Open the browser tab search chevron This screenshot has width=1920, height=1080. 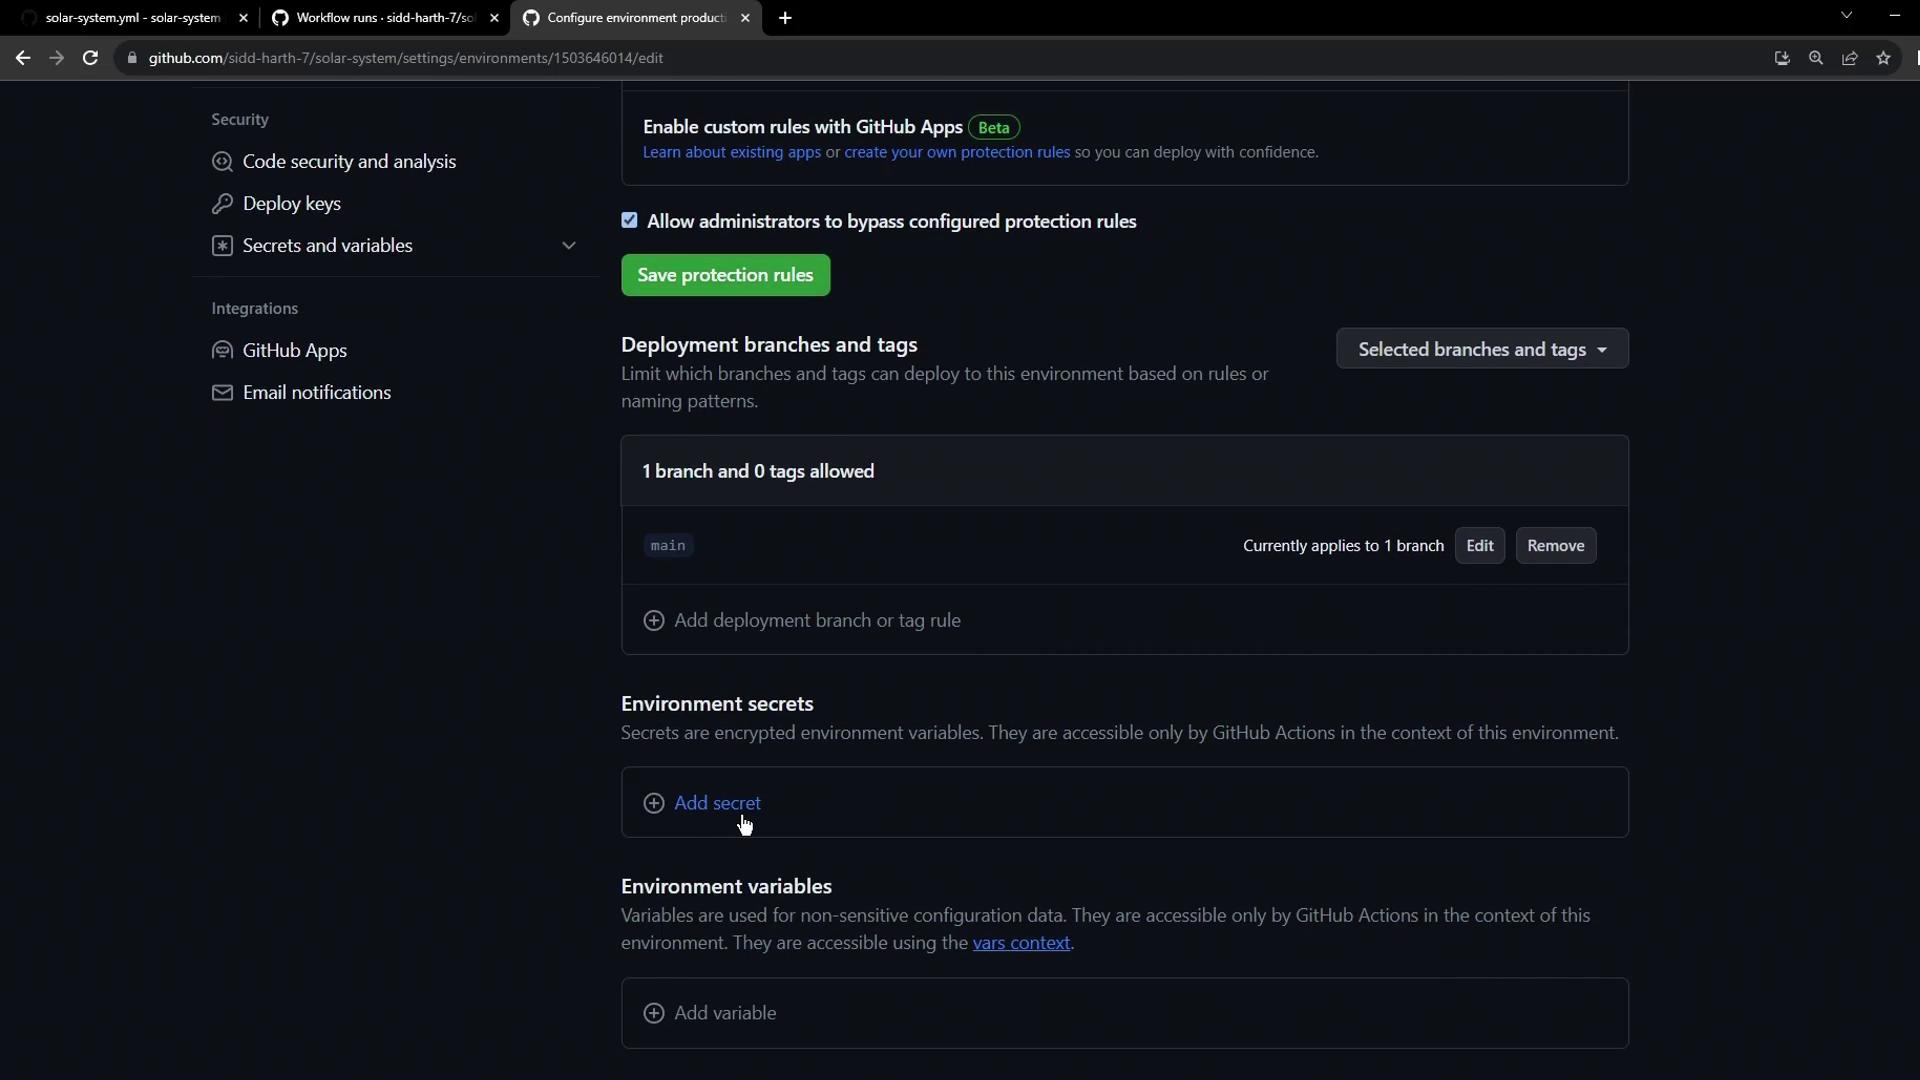[x=1847, y=16]
